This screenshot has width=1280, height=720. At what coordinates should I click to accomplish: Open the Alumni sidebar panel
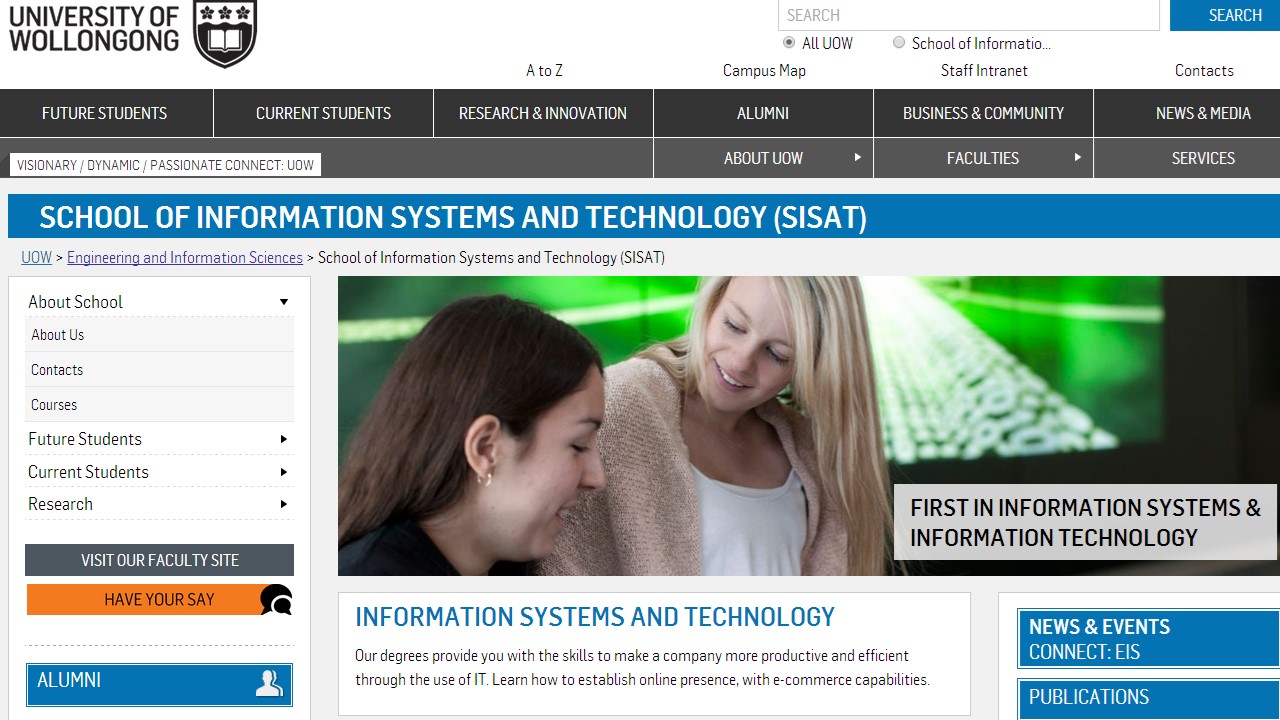click(160, 685)
